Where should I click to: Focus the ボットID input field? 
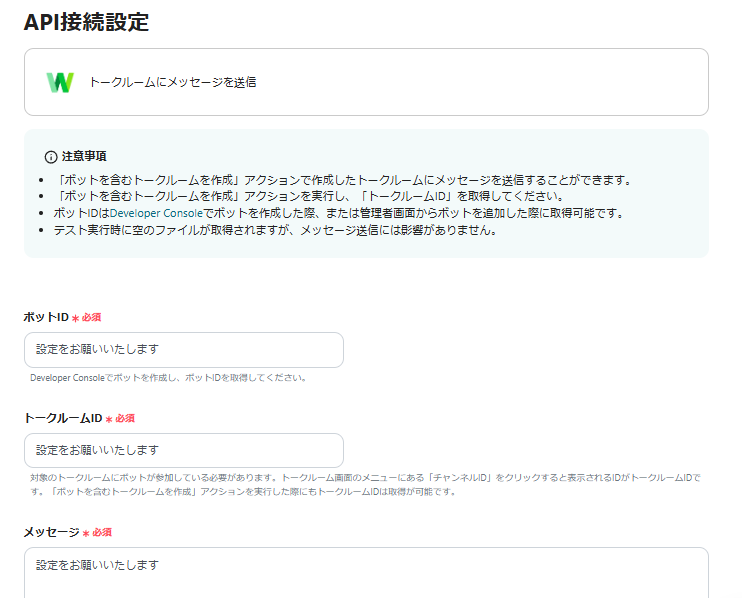184,350
